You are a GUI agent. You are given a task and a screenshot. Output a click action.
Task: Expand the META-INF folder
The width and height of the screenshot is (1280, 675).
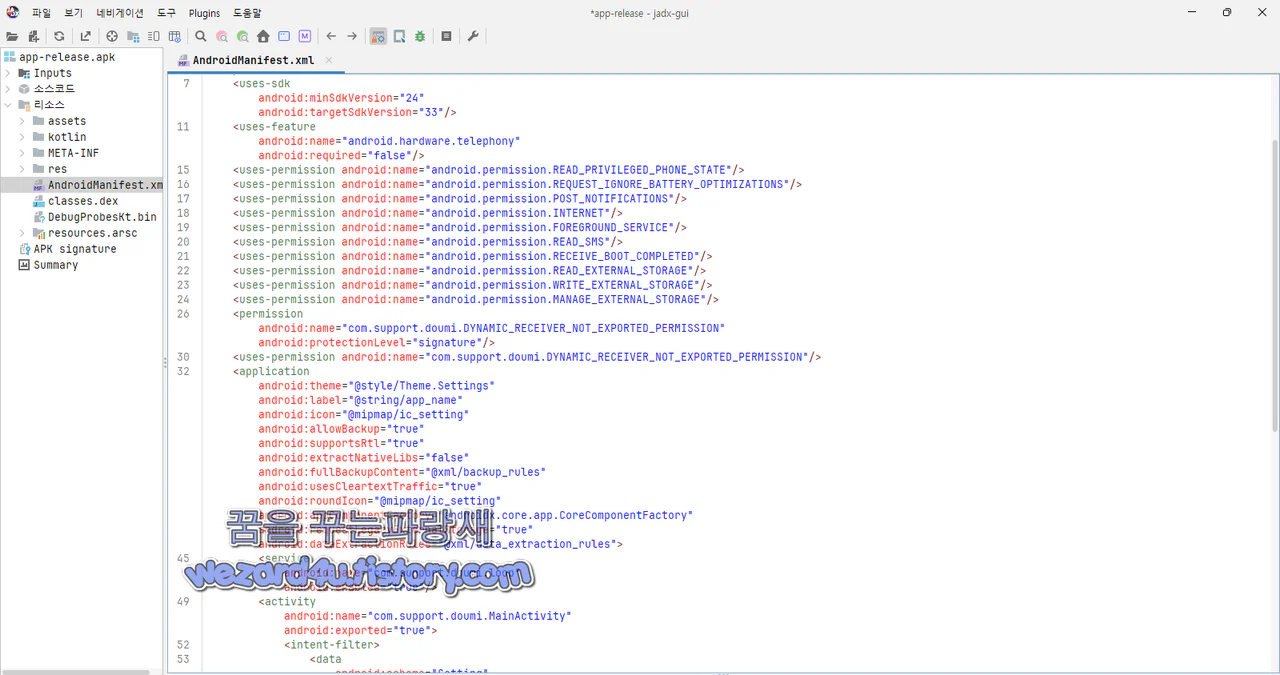click(23, 153)
